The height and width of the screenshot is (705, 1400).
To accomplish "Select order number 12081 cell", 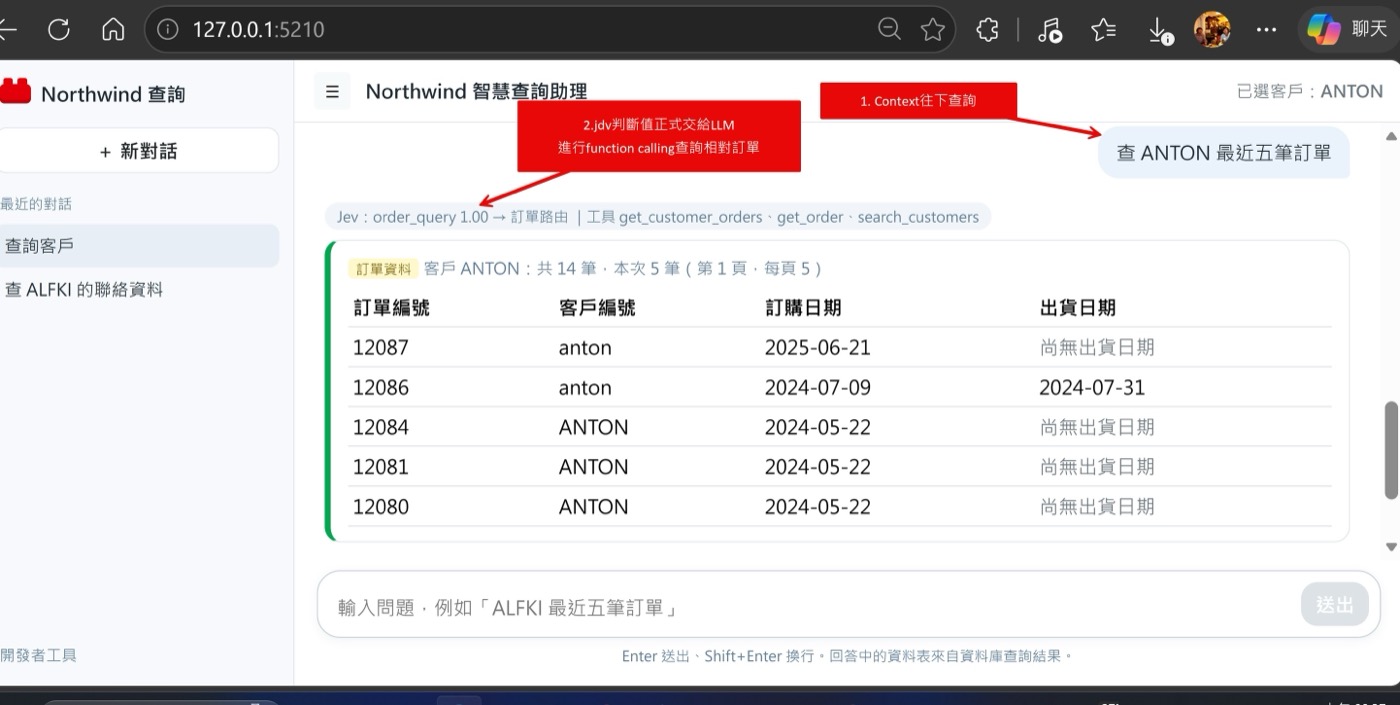I will point(381,467).
